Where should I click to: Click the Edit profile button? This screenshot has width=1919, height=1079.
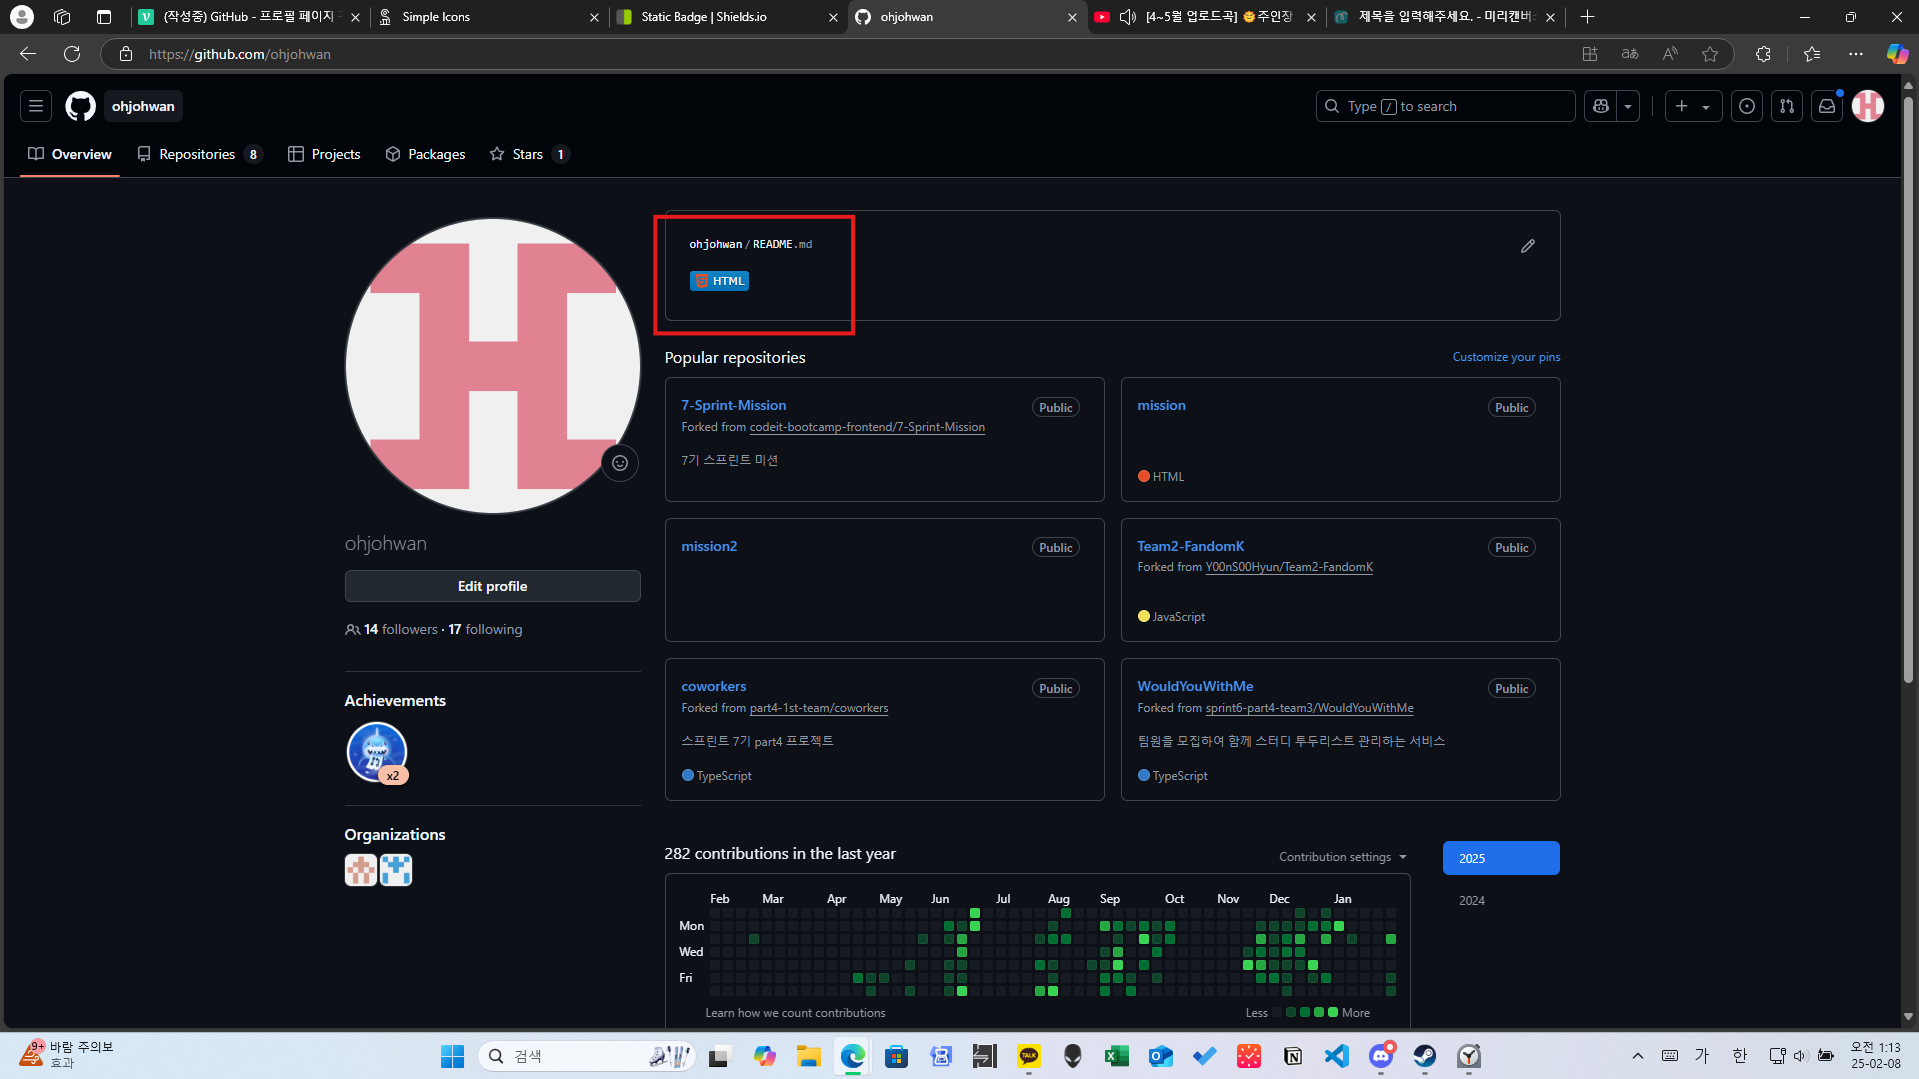pyautogui.click(x=492, y=586)
